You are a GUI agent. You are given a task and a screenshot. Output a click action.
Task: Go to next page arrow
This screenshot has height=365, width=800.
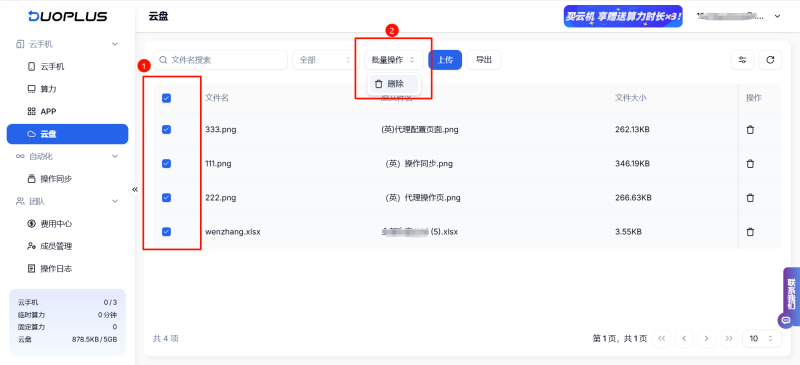tap(707, 338)
